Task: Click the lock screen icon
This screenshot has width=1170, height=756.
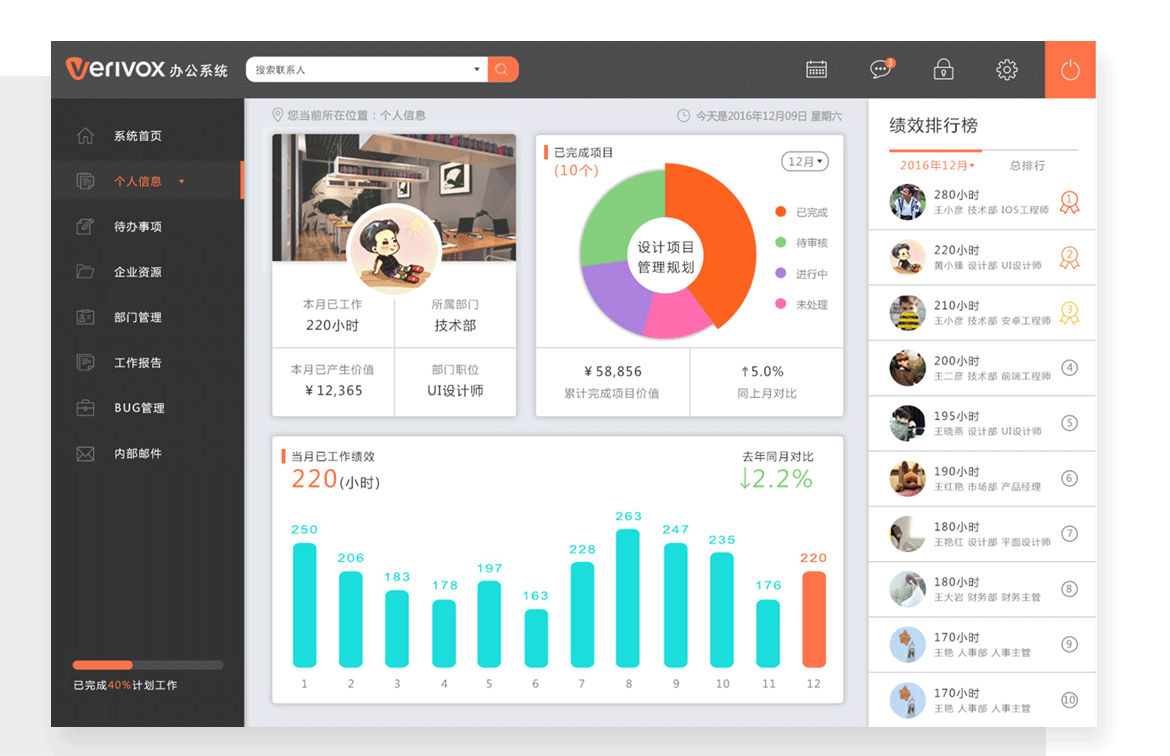Action: tap(943, 70)
